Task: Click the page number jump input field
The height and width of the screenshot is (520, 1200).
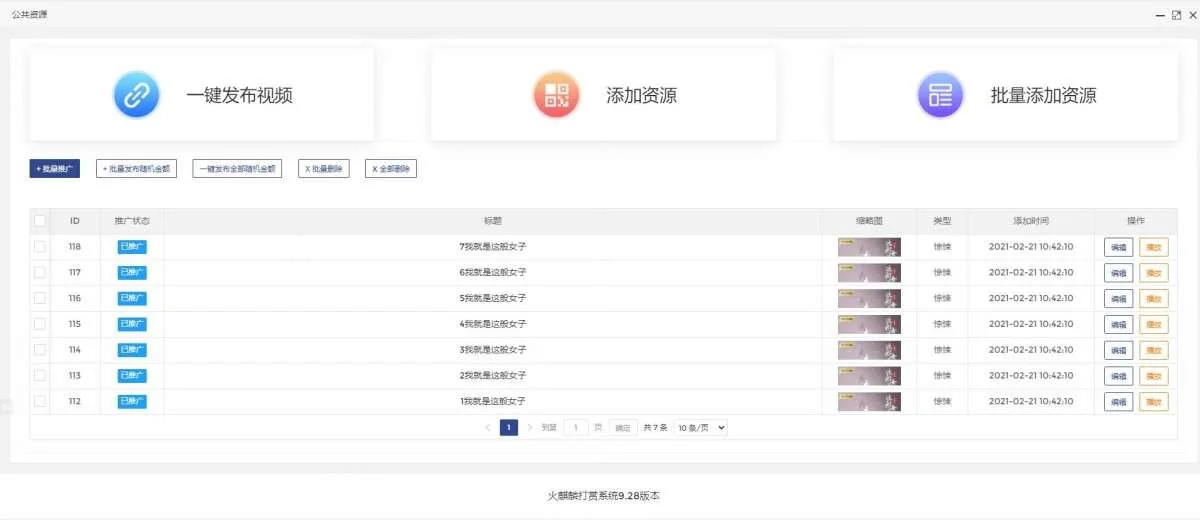Action: point(576,427)
